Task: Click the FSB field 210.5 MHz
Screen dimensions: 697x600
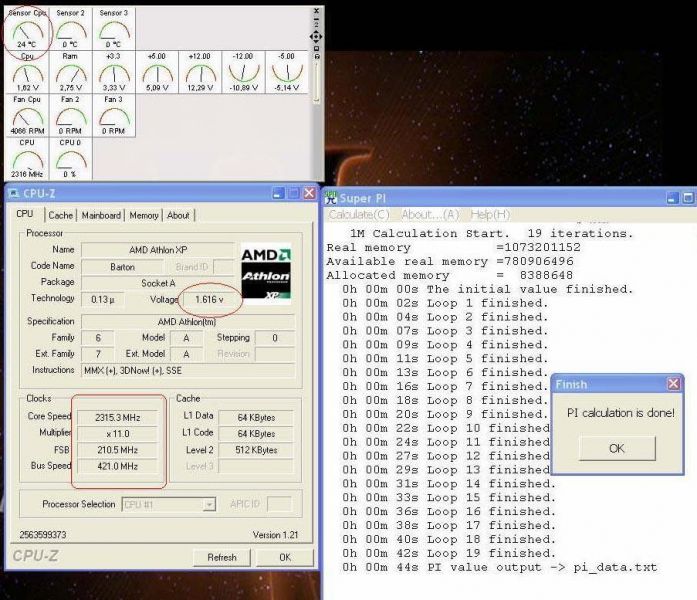Action: [x=117, y=450]
